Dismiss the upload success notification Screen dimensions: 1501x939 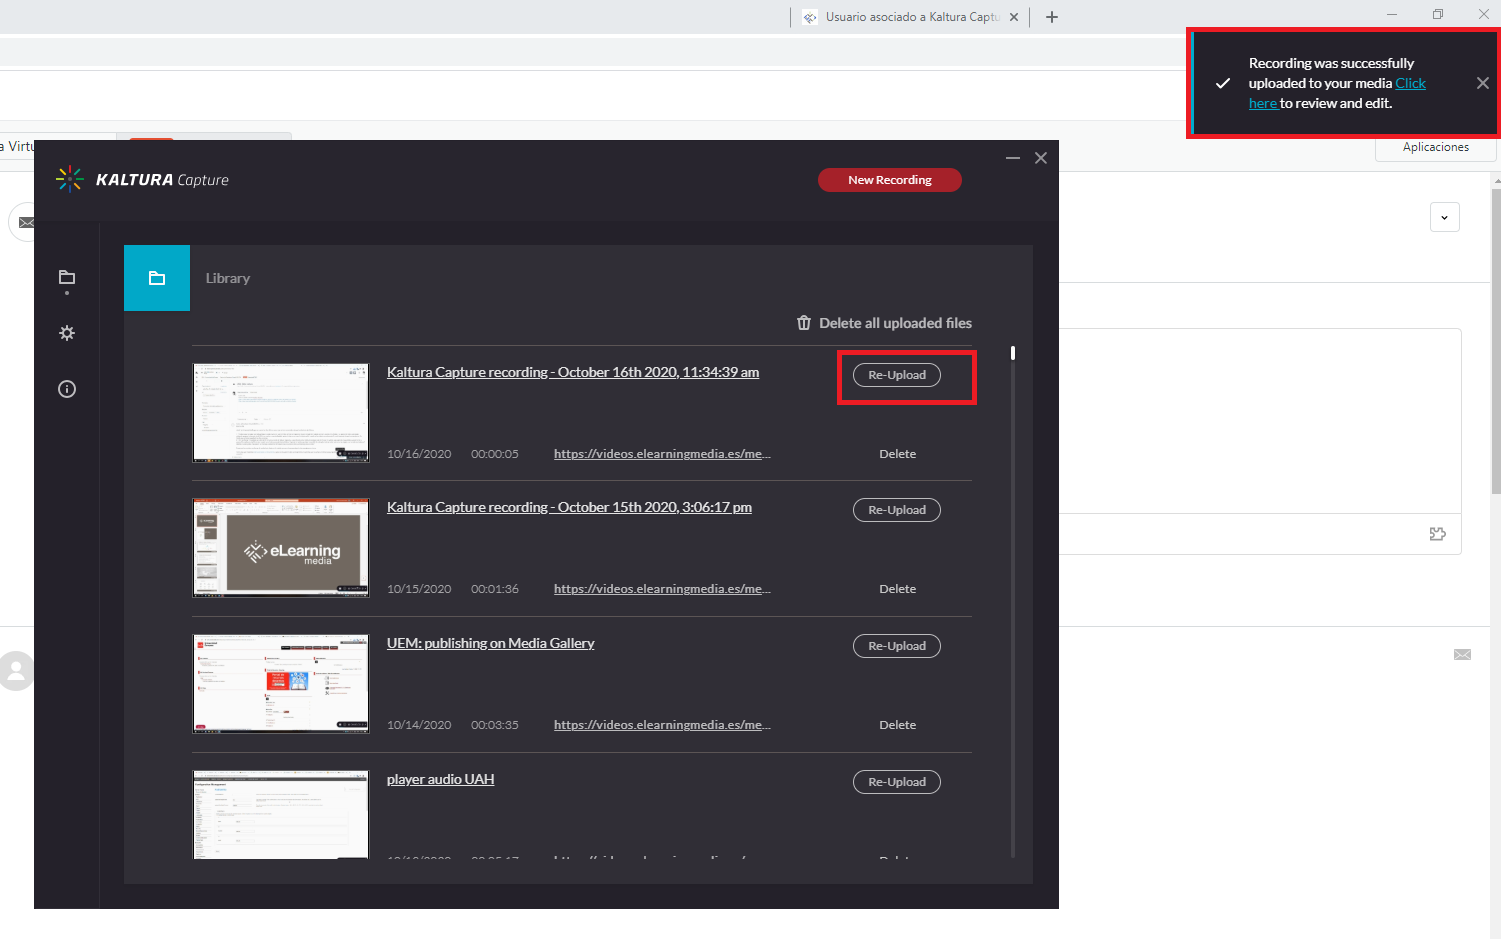(x=1483, y=83)
